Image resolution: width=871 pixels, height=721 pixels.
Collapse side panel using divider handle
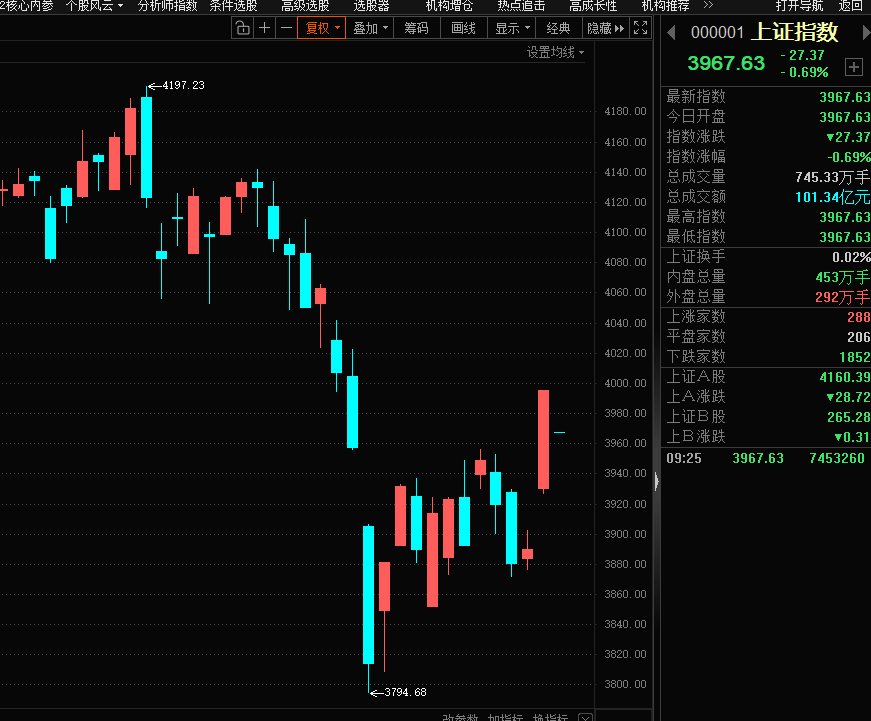[656, 482]
